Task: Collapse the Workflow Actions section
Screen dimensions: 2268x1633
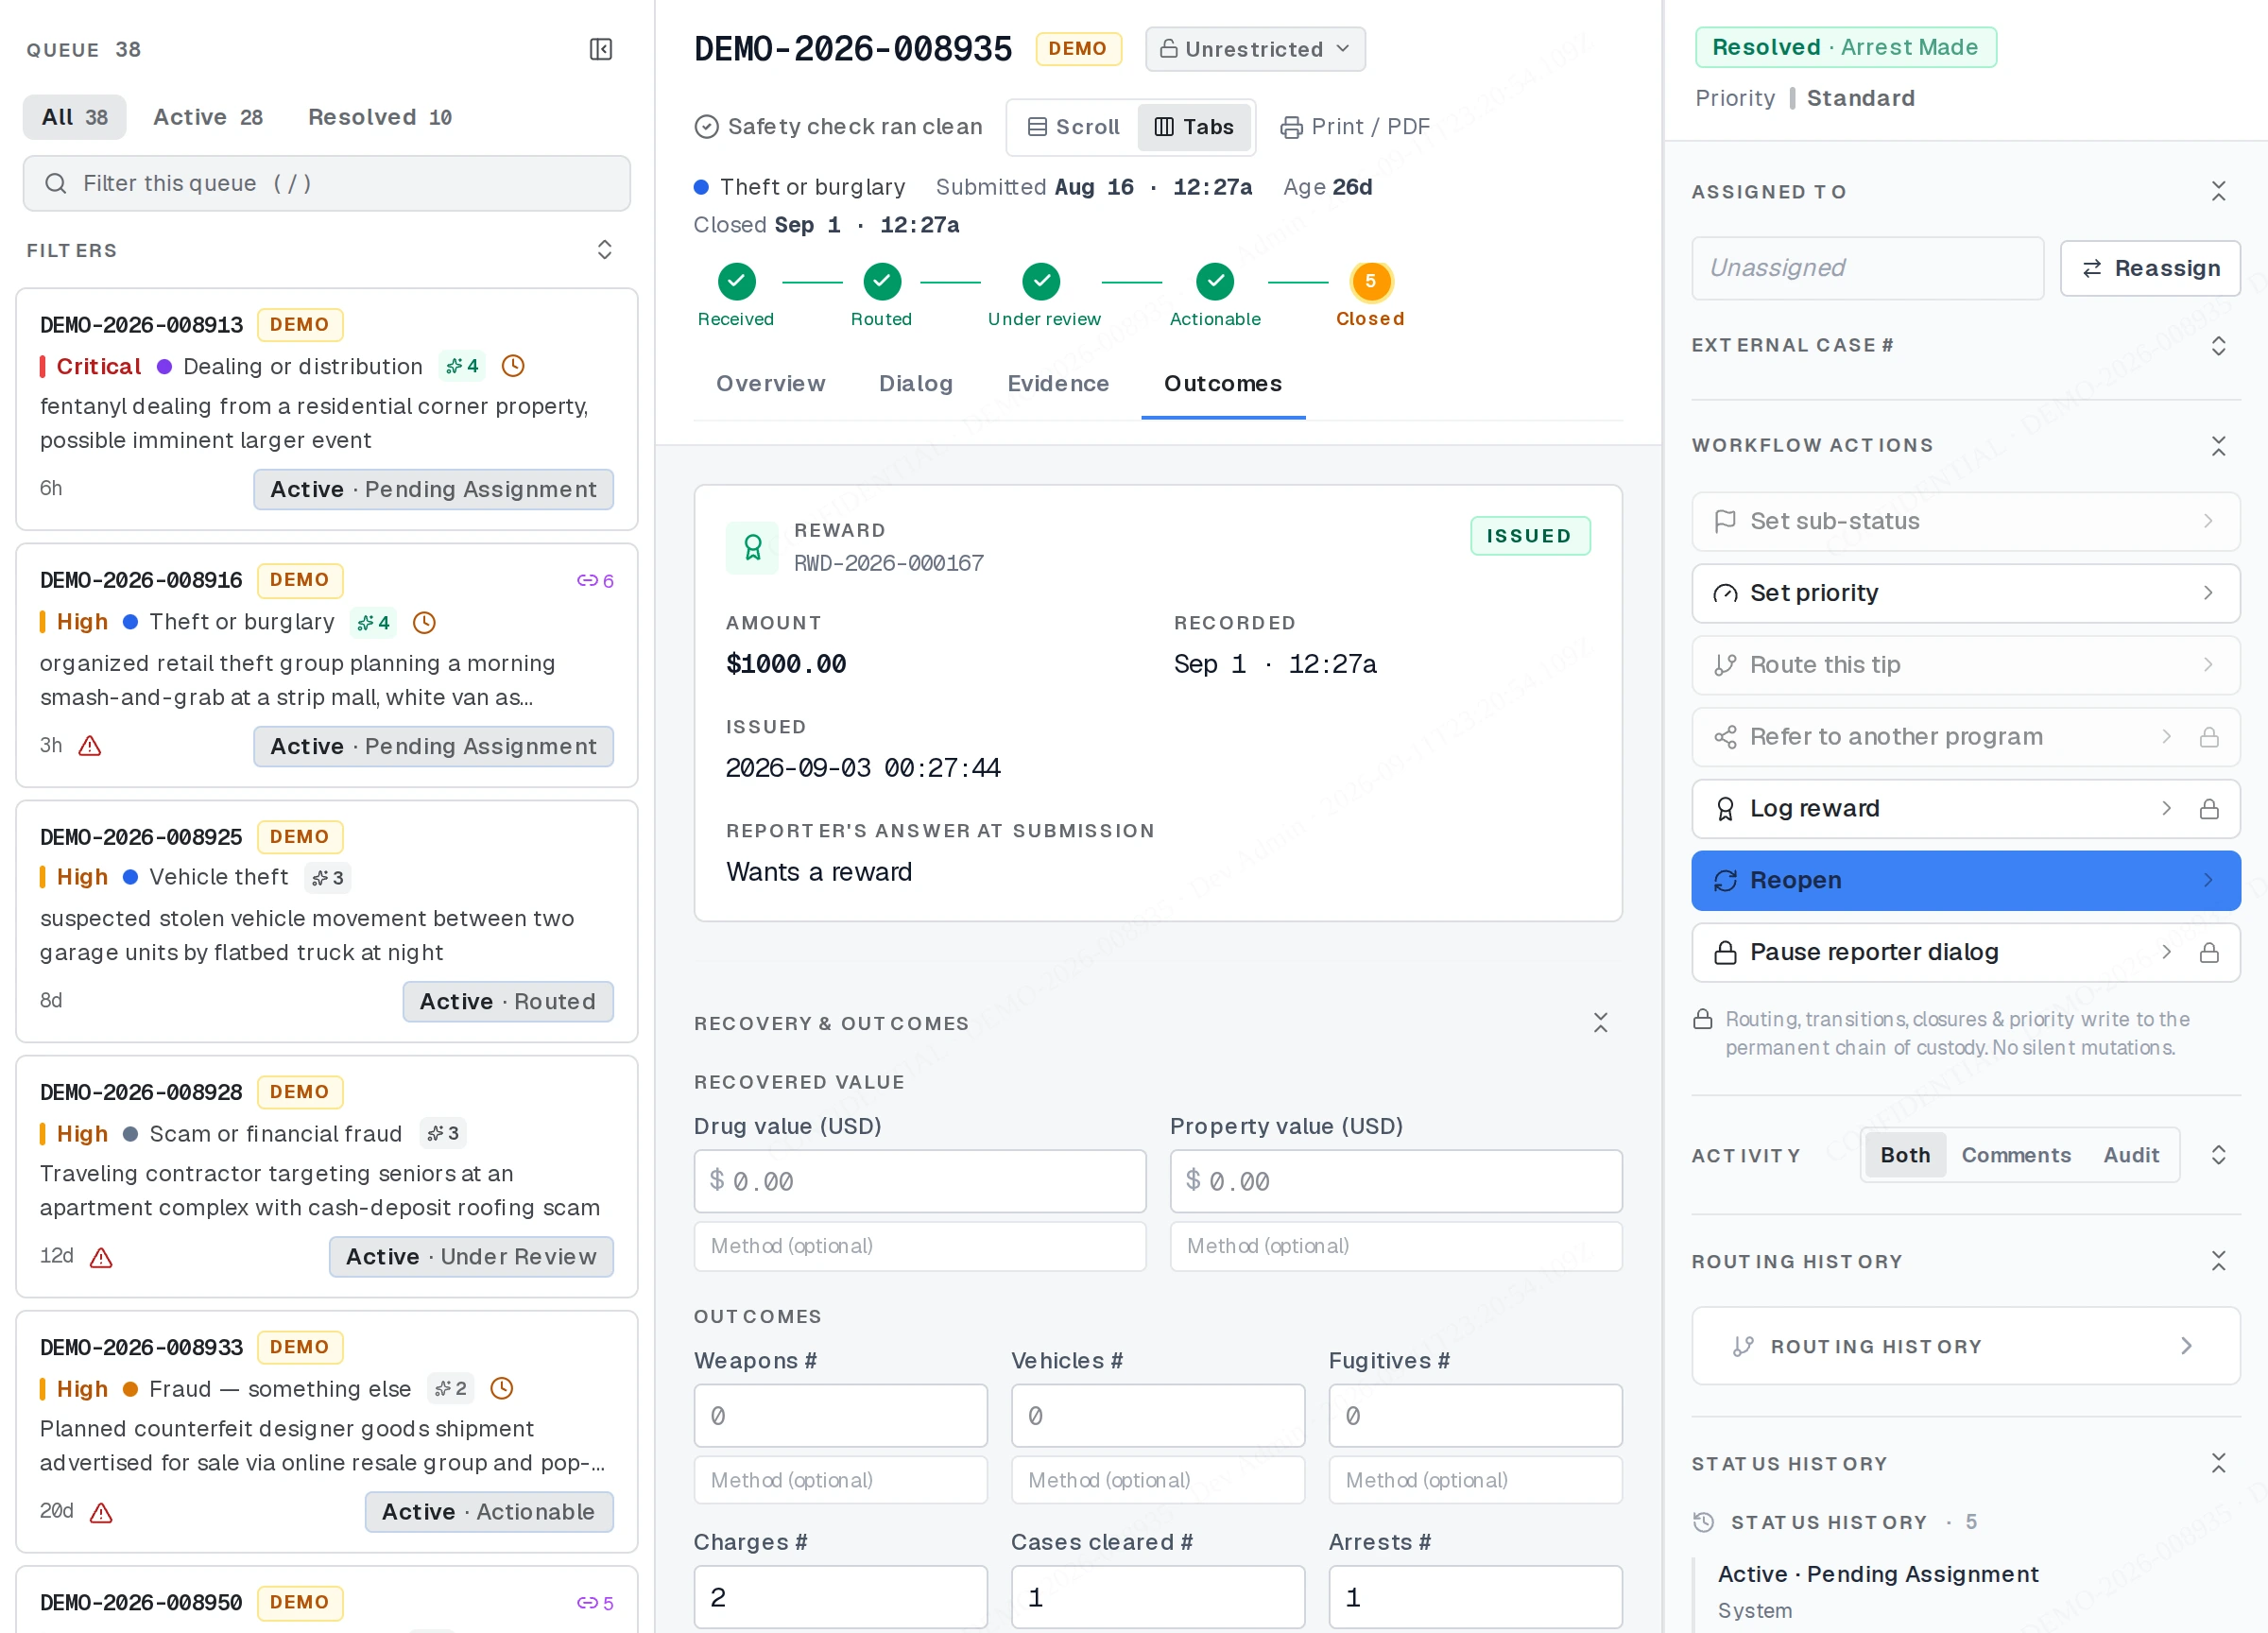Action: pyautogui.click(x=2218, y=446)
